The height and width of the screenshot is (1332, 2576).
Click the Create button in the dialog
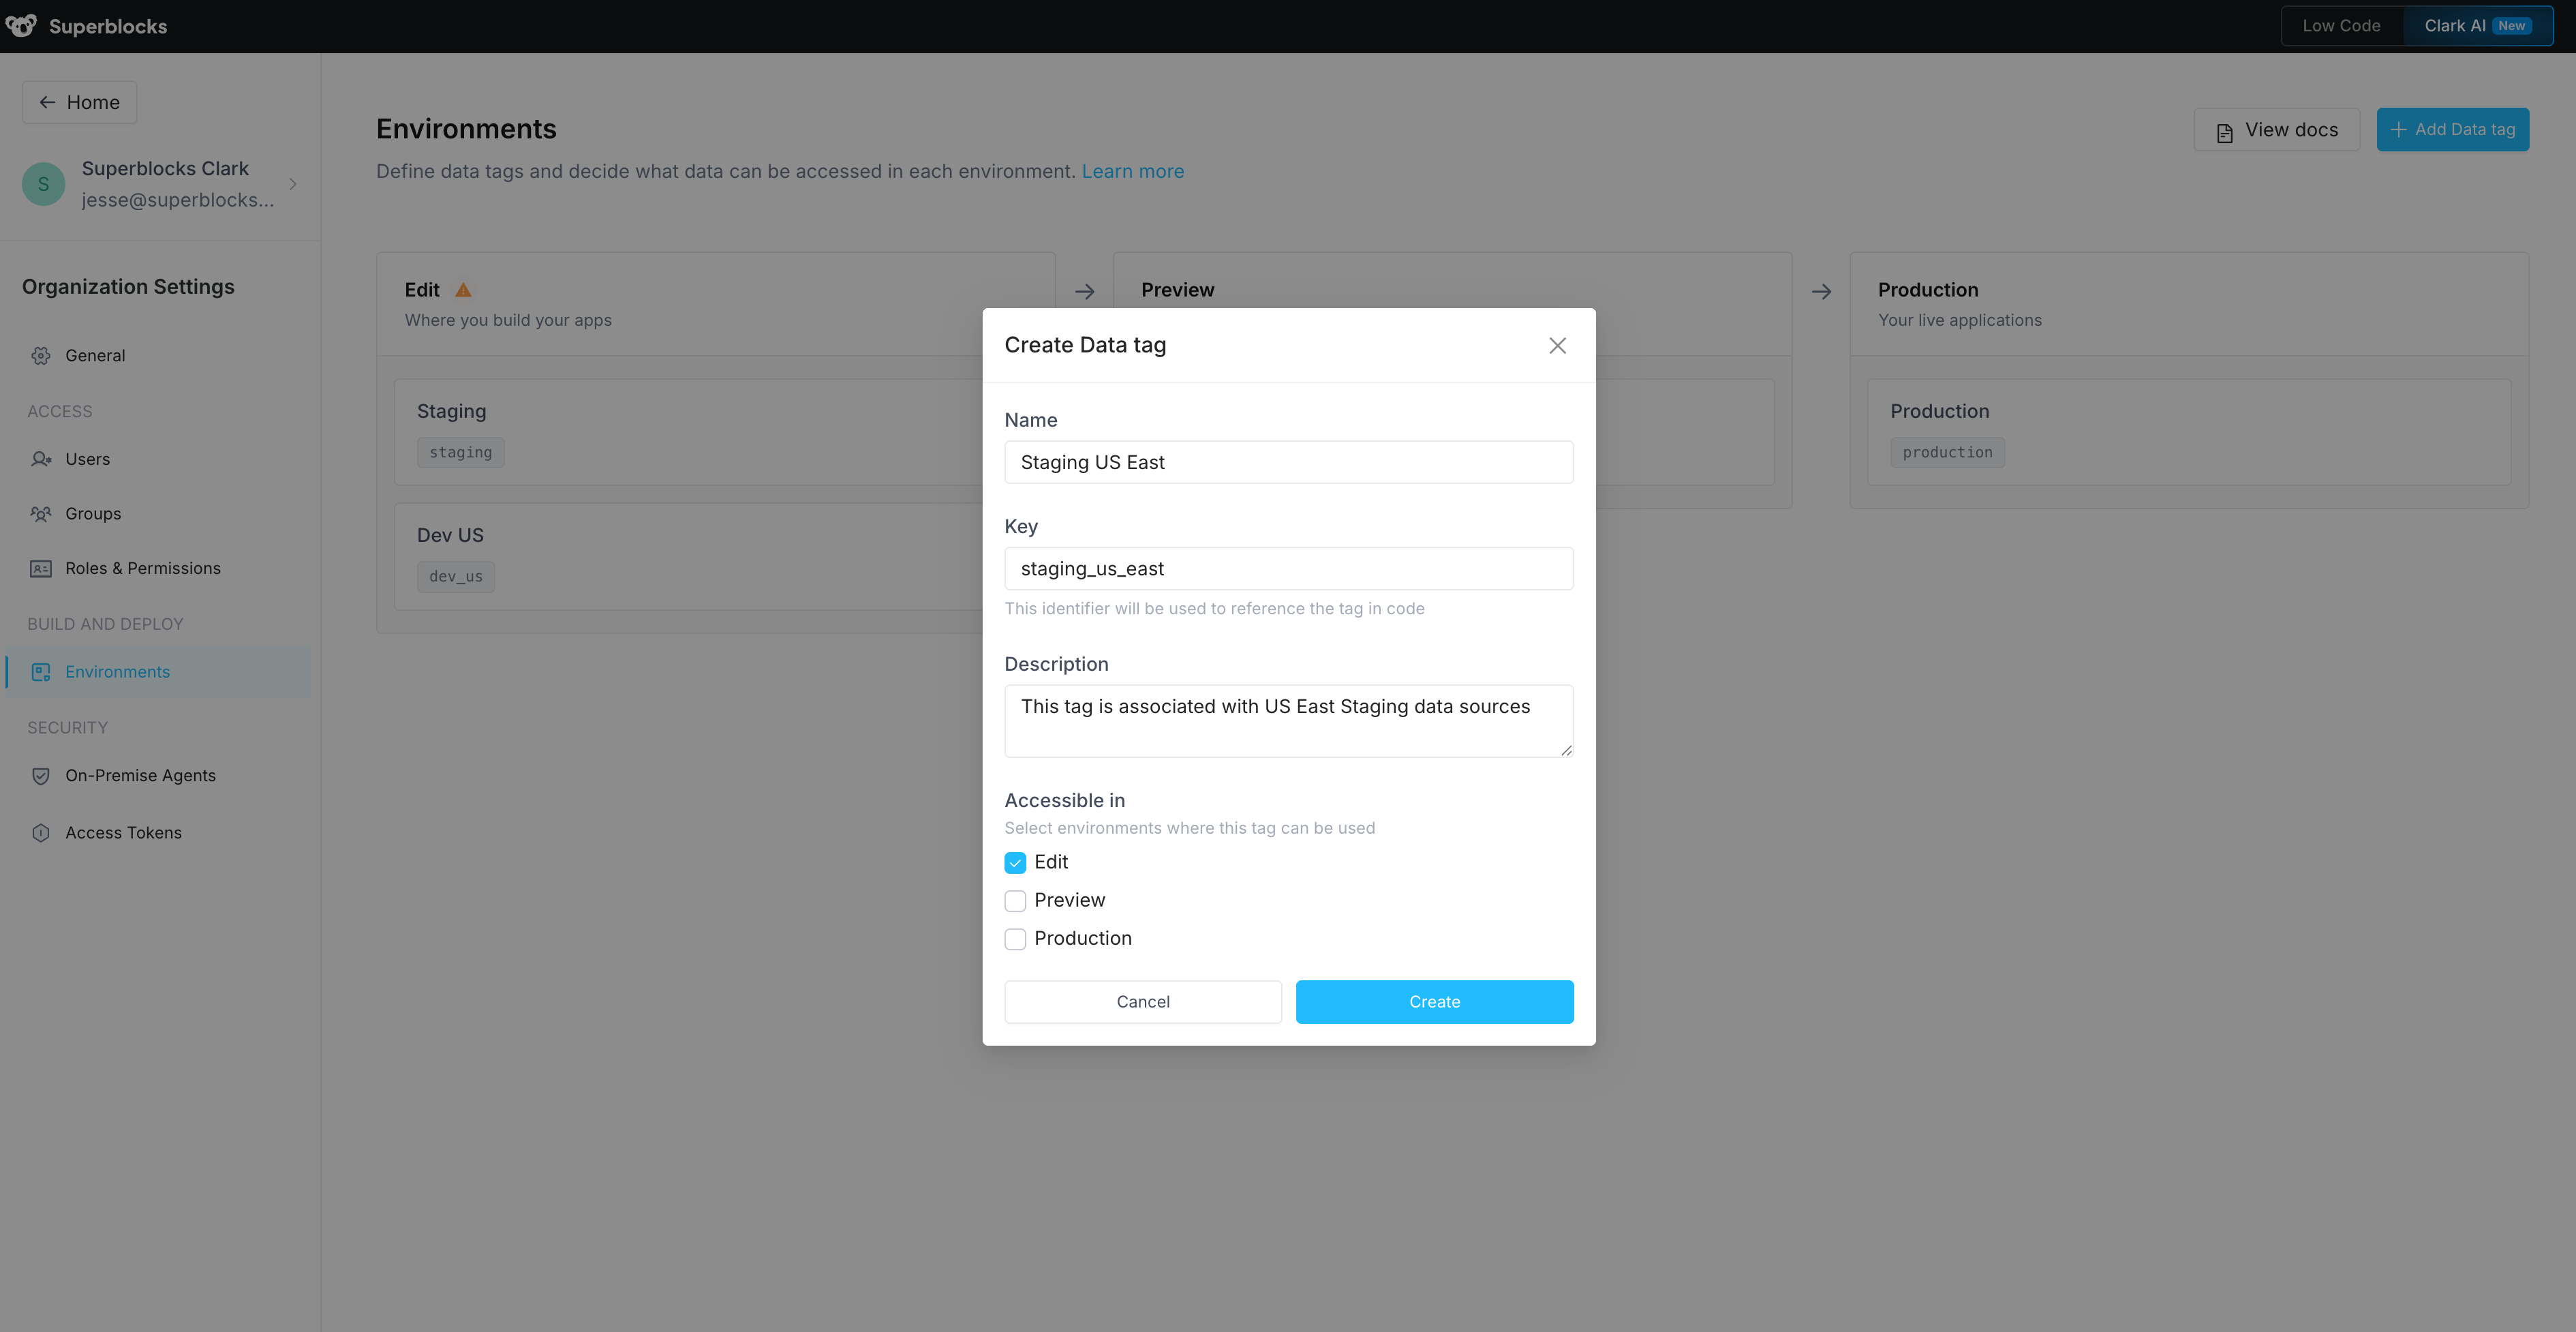click(1434, 1001)
